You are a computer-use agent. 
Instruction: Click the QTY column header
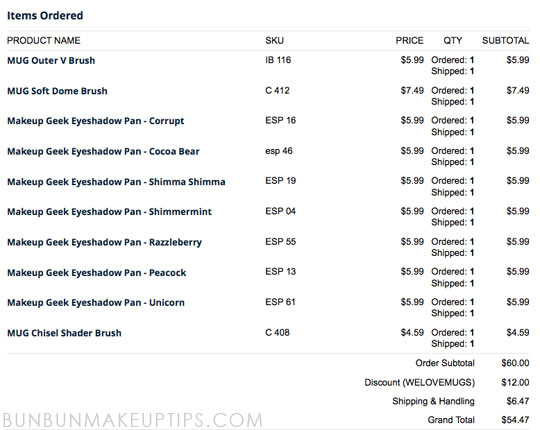[453, 41]
